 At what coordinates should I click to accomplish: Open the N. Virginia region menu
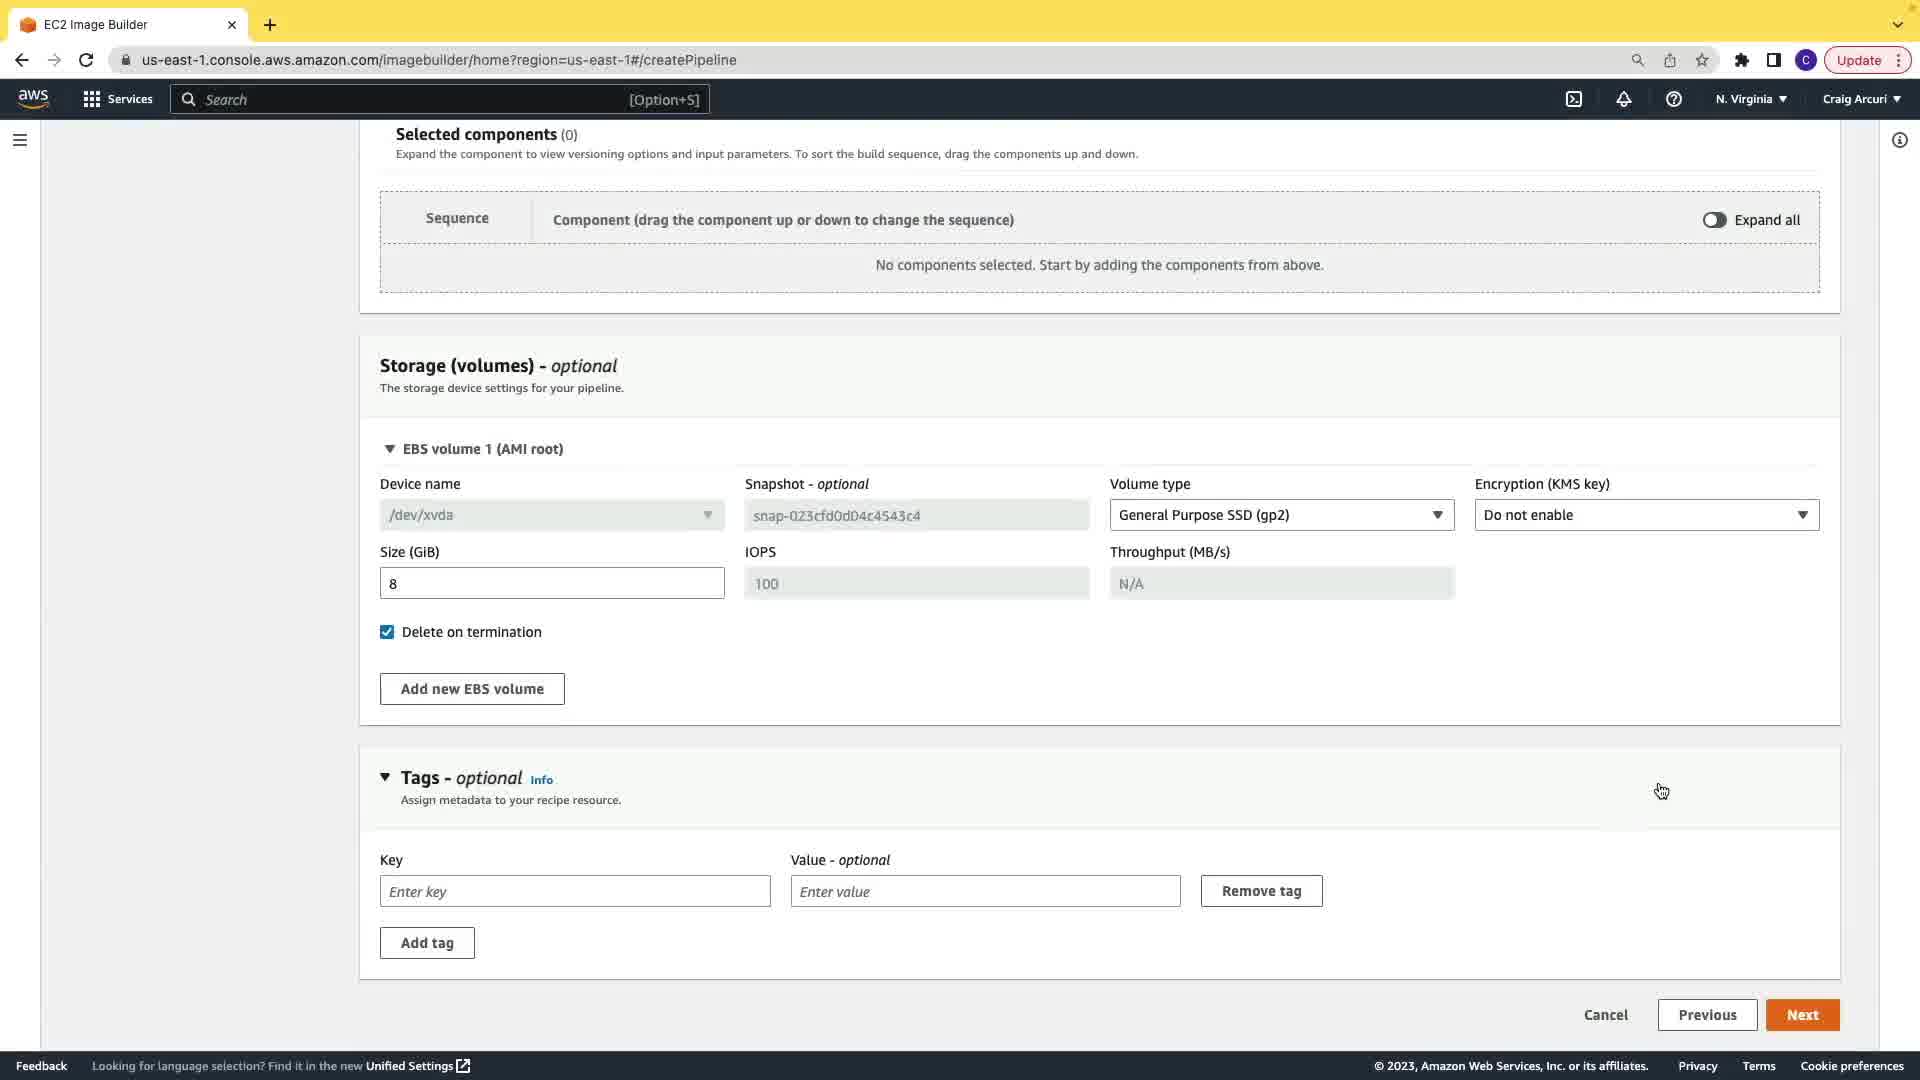[x=1751, y=99]
